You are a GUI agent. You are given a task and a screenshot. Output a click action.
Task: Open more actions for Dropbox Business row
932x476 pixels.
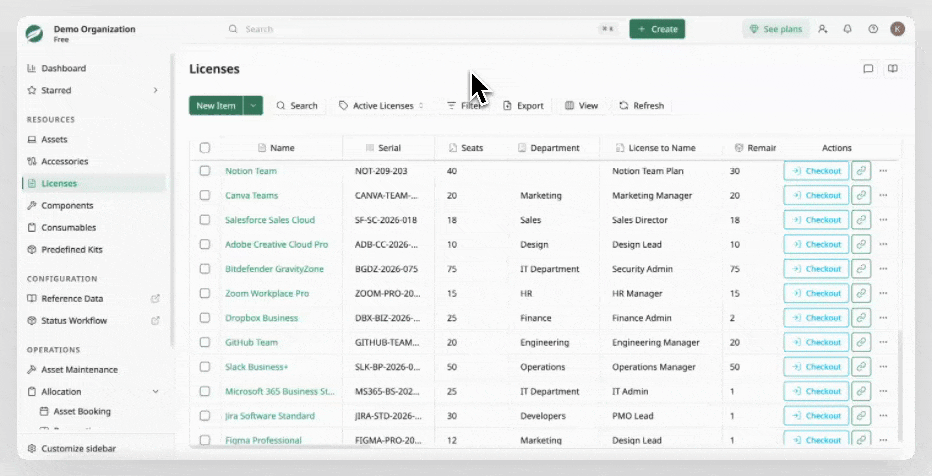(x=883, y=318)
